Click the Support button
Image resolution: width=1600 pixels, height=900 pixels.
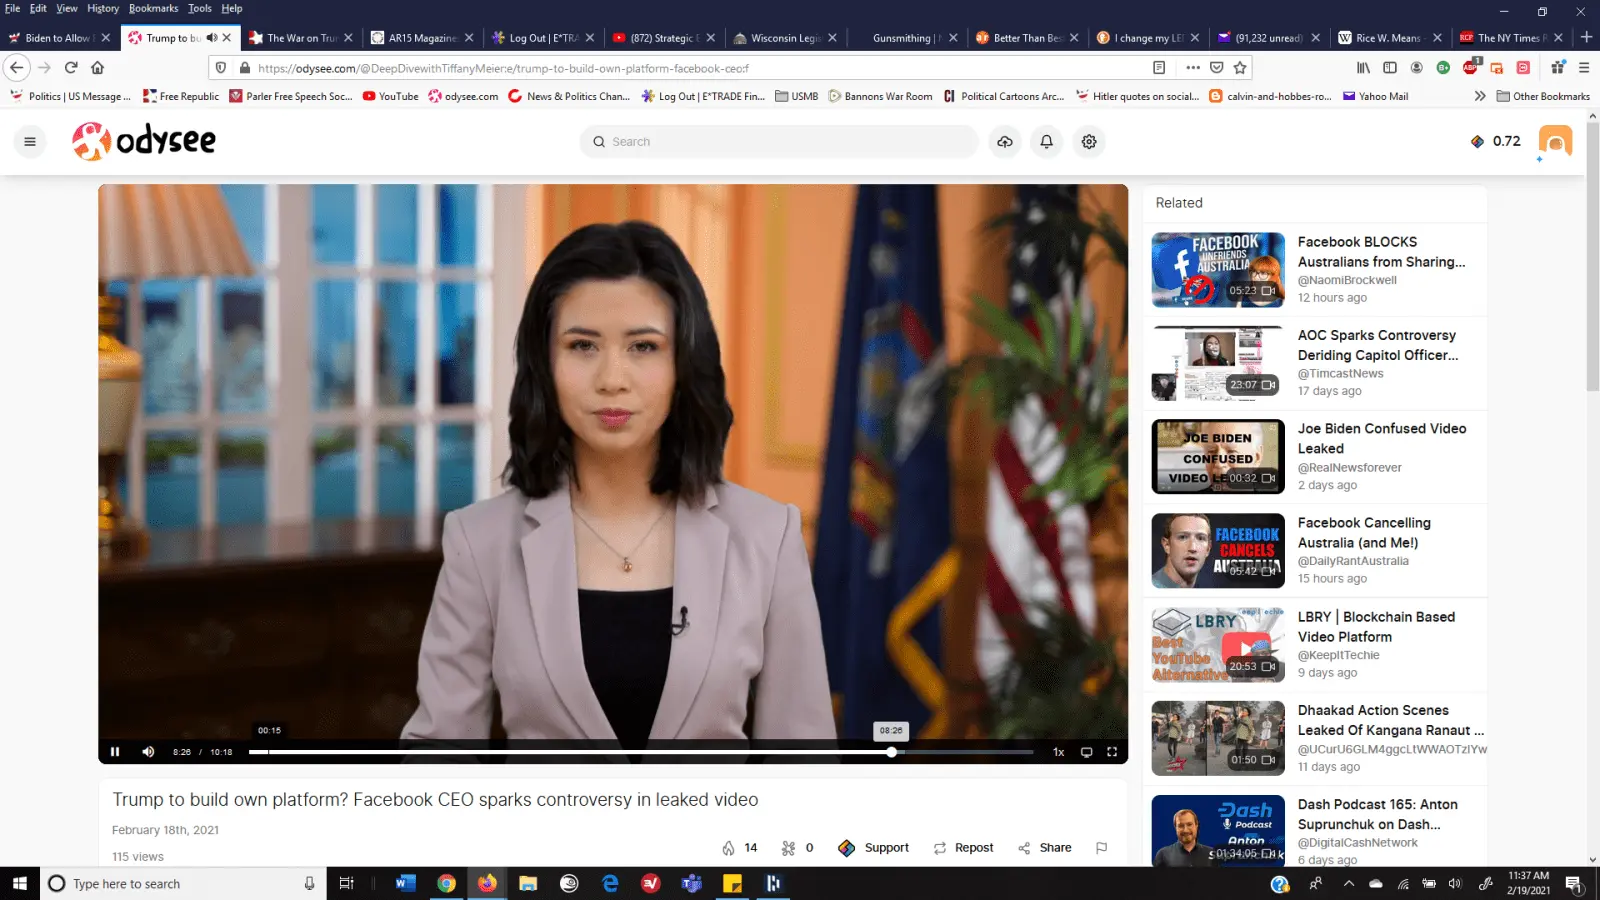874,848
